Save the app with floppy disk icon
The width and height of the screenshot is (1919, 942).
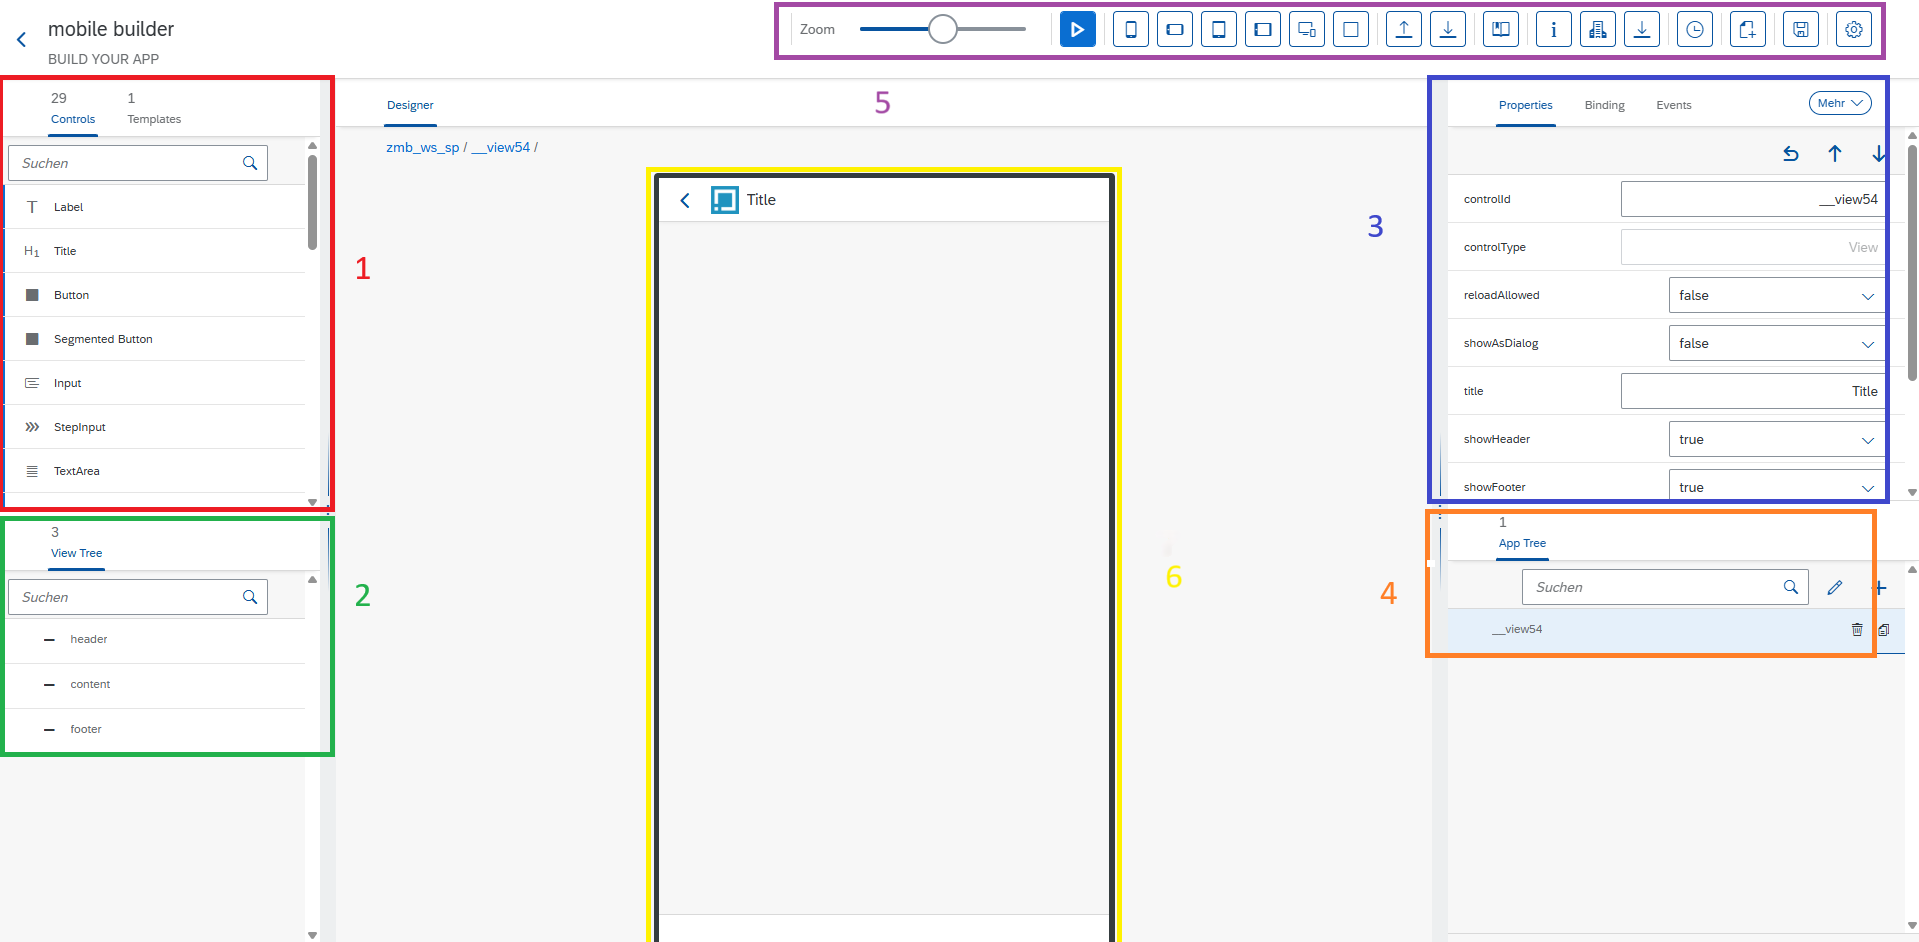tap(1800, 30)
